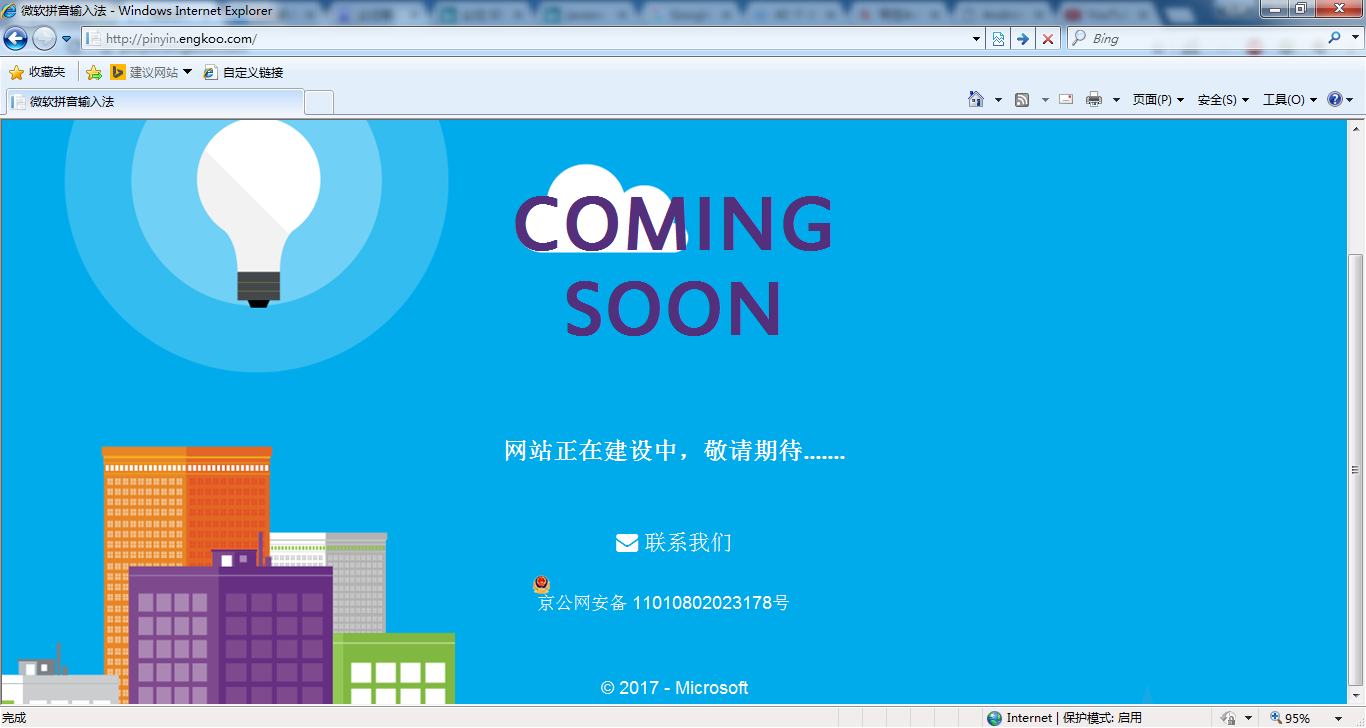Expand the Home button dropdown arrow
This screenshot has width=1366, height=728.
tap(998, 100)
